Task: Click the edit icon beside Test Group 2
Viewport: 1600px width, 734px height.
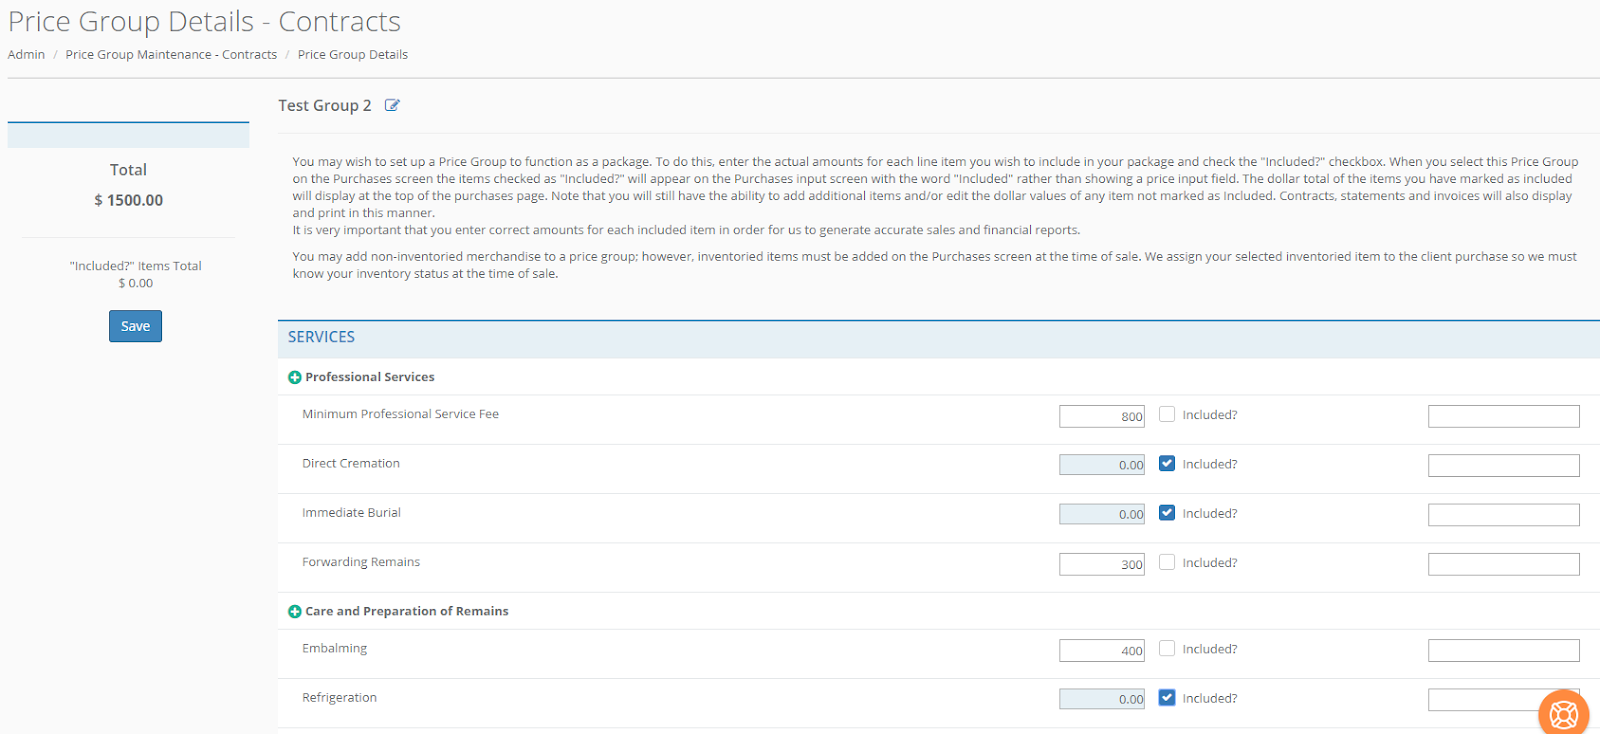Action: click(392, 106)
